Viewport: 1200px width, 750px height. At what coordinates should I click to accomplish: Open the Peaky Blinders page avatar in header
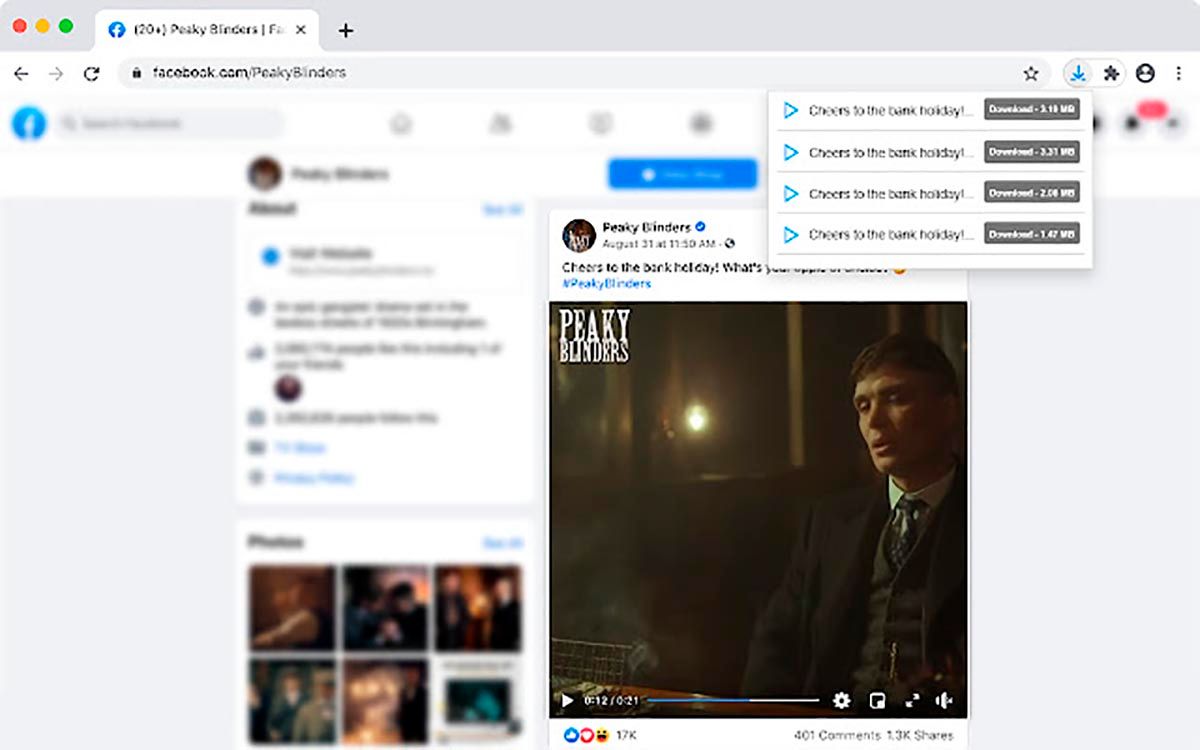(265, 174)
